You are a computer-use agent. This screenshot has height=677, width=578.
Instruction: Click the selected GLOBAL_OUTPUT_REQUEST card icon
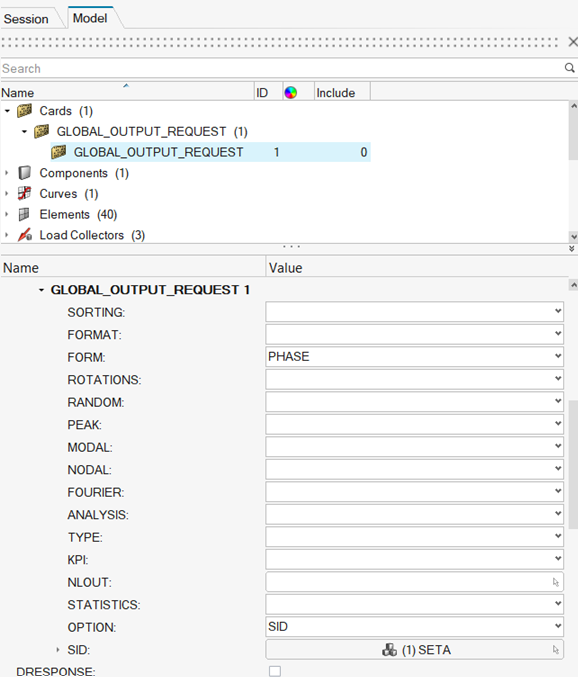(59, 152)
